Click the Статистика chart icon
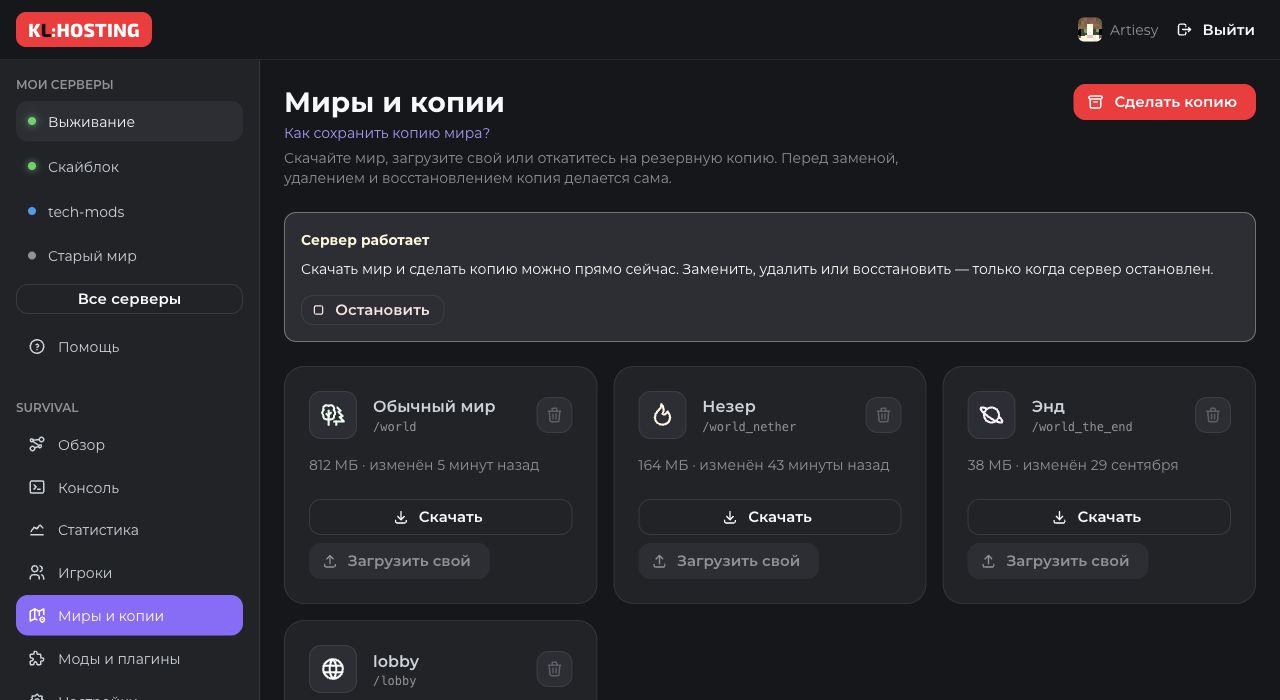 click(x=37, y=530)
